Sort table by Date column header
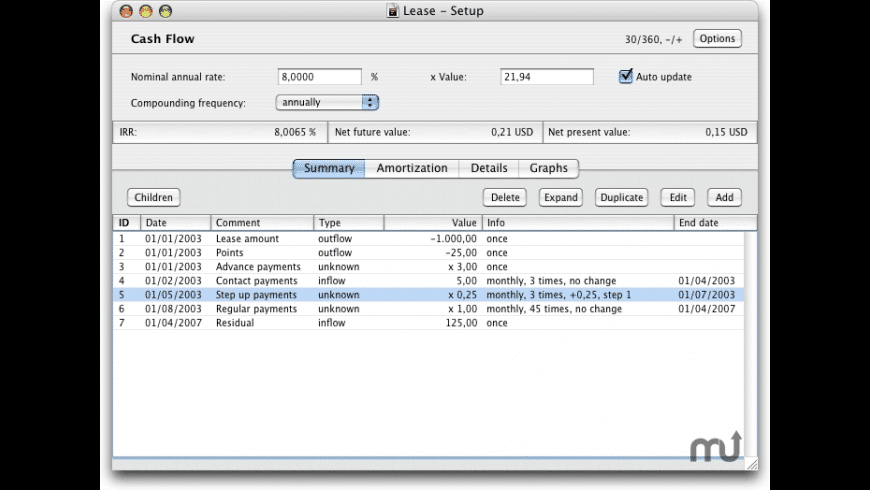Screen dimensions: 870x490 tap(175, 223)
